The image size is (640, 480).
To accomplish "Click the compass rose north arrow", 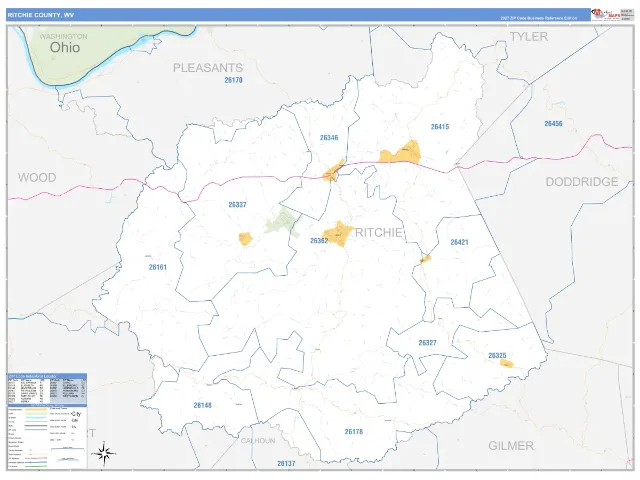I will pos(104,453).
